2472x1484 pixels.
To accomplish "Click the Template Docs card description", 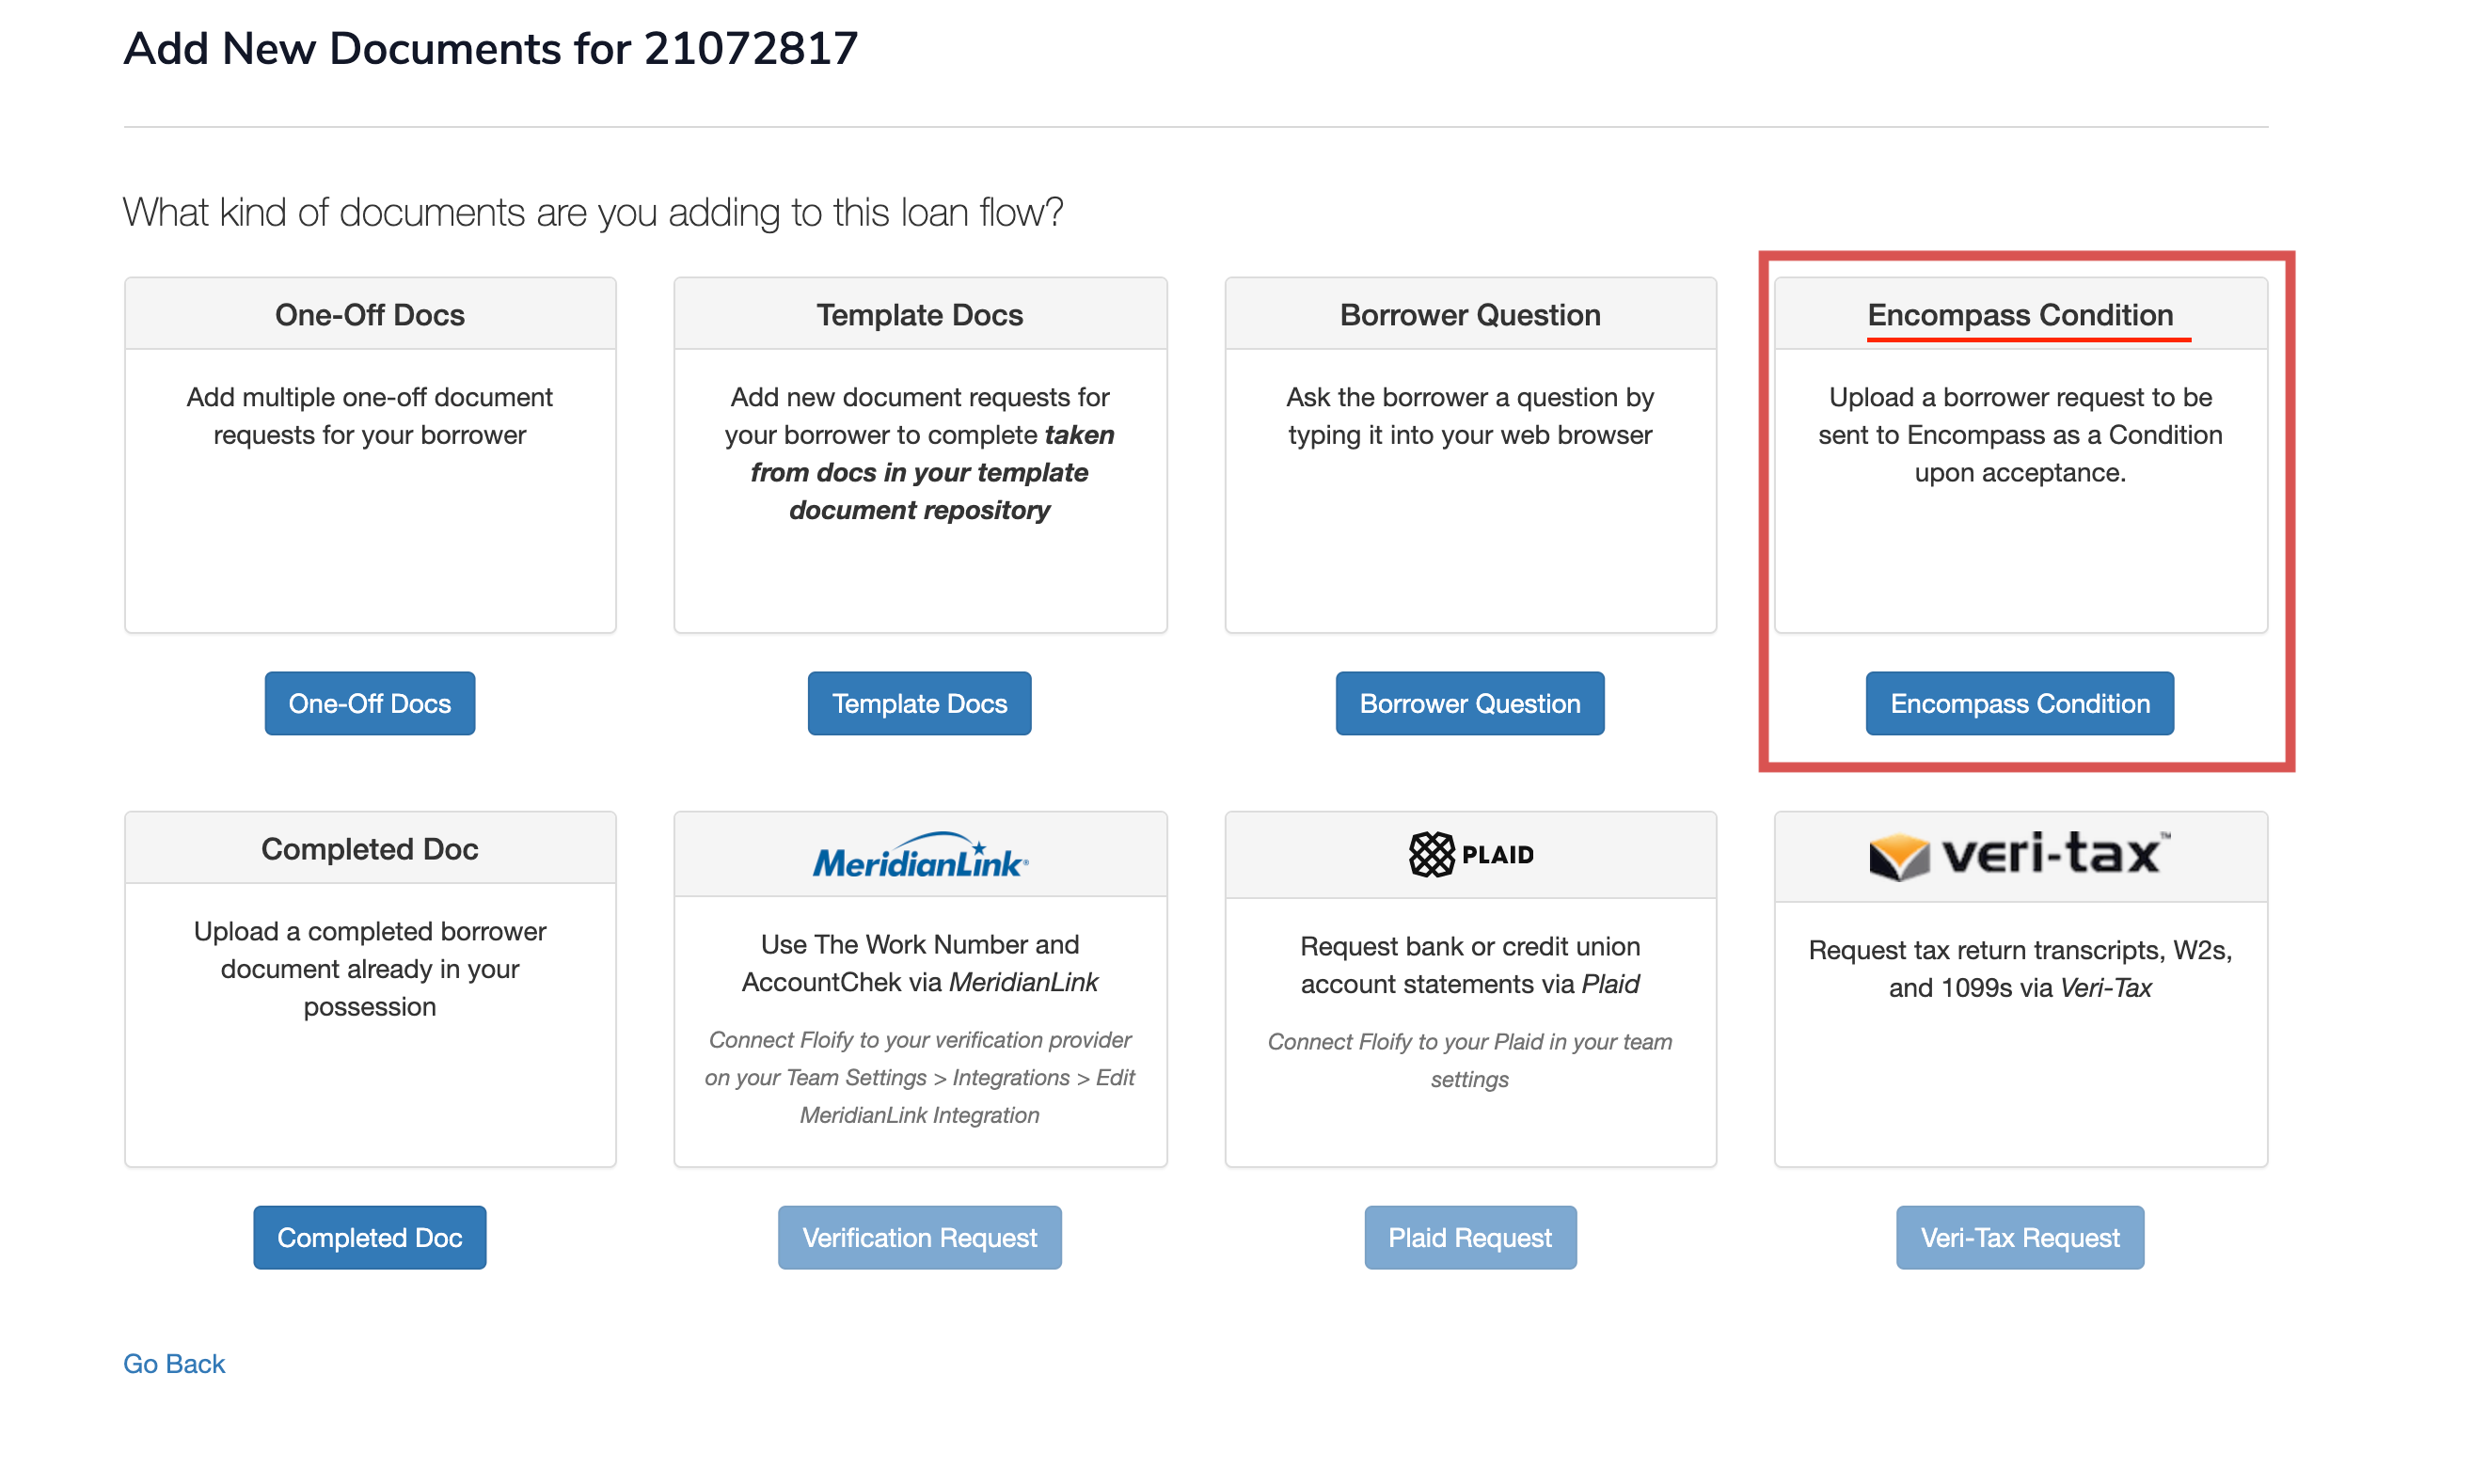I will (x=919, y=453).
